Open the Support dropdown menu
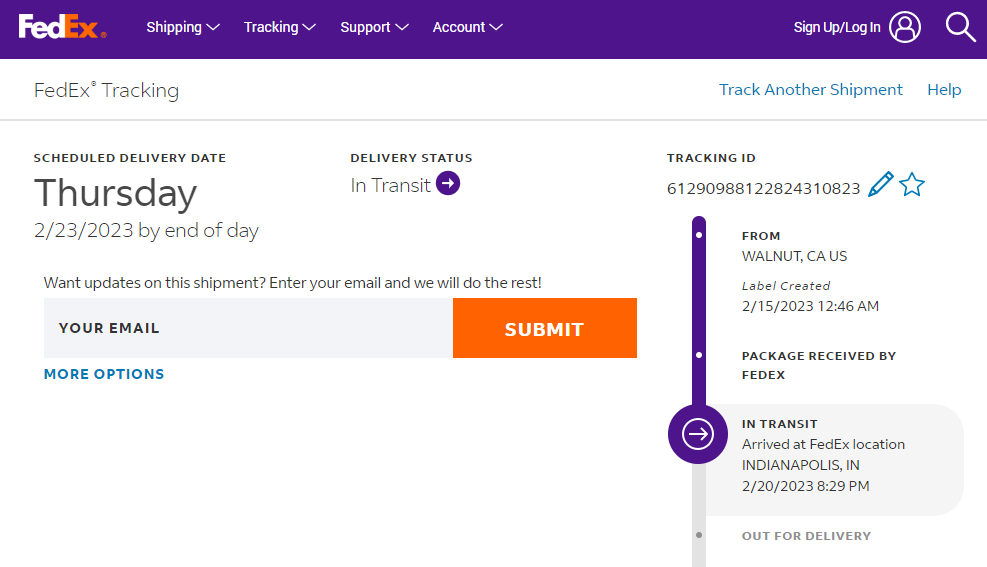Image resolution: width=987 pixels, height=567 pixels. pos(374,27)
